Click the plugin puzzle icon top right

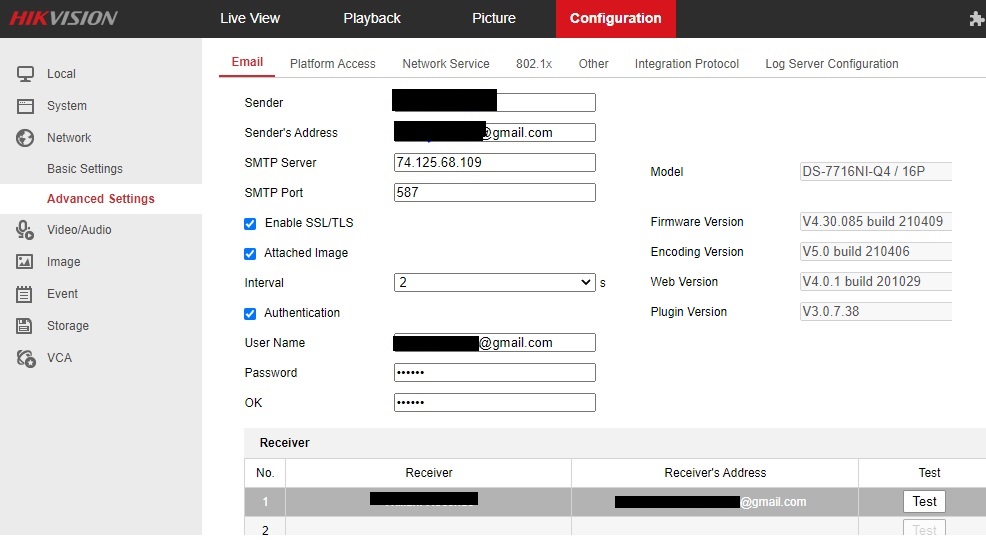[x=977, y=19]
